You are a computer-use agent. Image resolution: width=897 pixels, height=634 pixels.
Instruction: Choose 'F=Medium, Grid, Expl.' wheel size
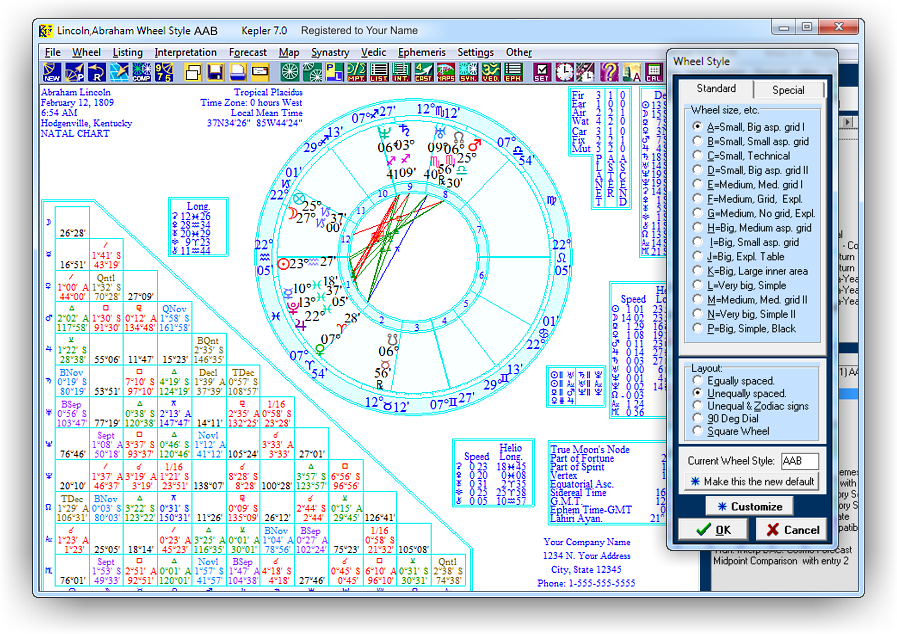point(747,199)
